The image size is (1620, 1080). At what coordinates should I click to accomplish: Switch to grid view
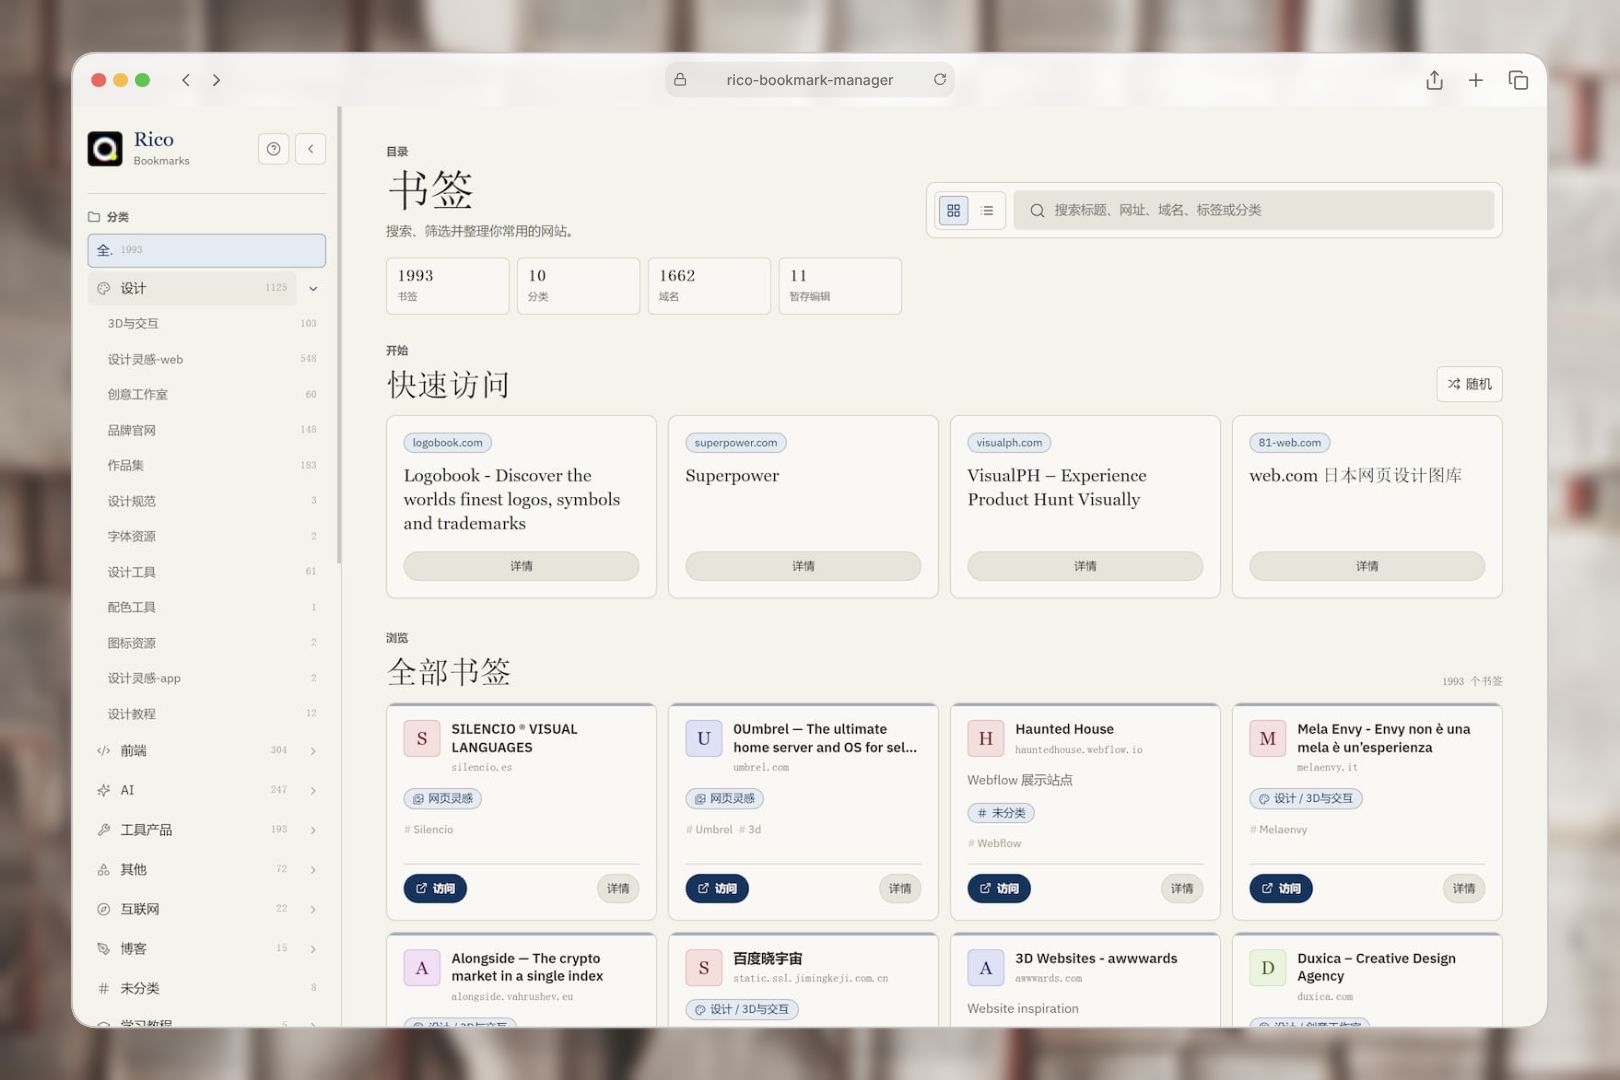tap(953, 210)
